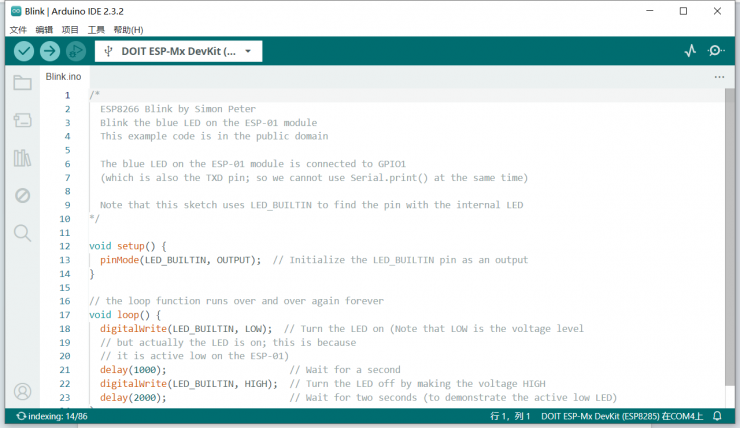Show the Sketchbook folder panel
Image resolution: width=740 pixels, height=428 pixels.
tap(22, 83)
